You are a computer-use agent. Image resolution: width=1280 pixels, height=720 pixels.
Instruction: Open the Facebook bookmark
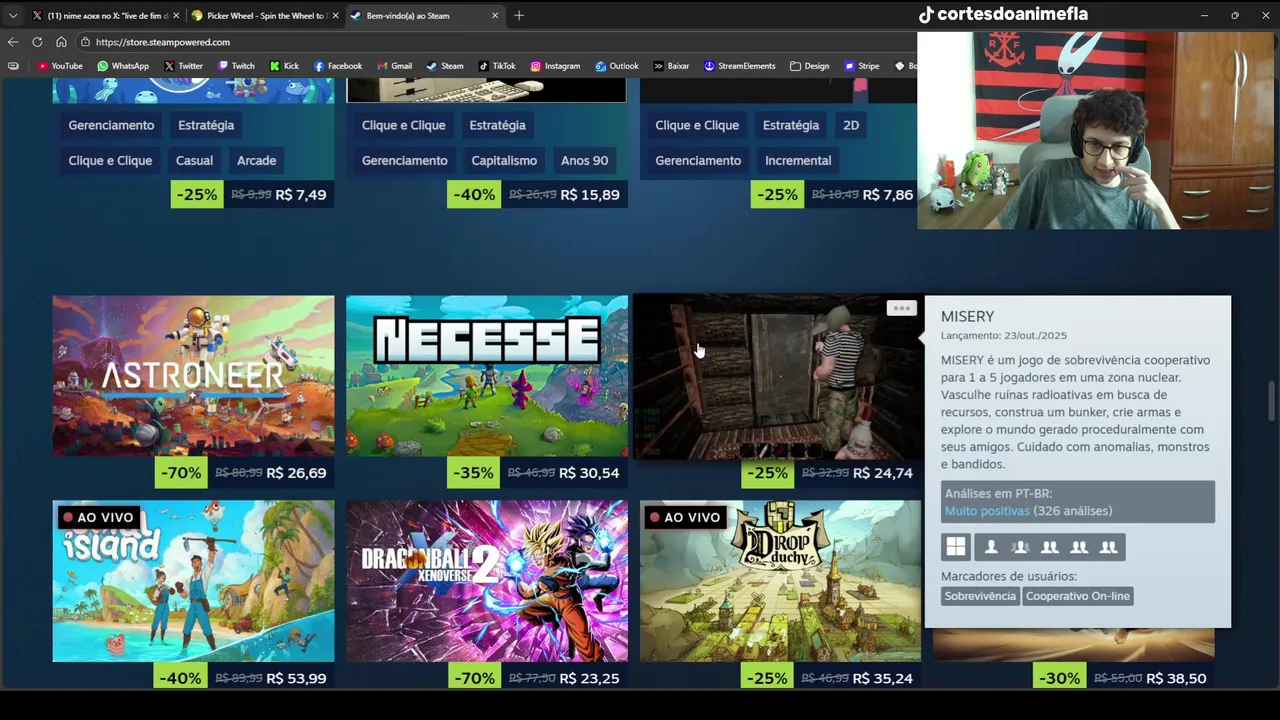click(337, 66)
